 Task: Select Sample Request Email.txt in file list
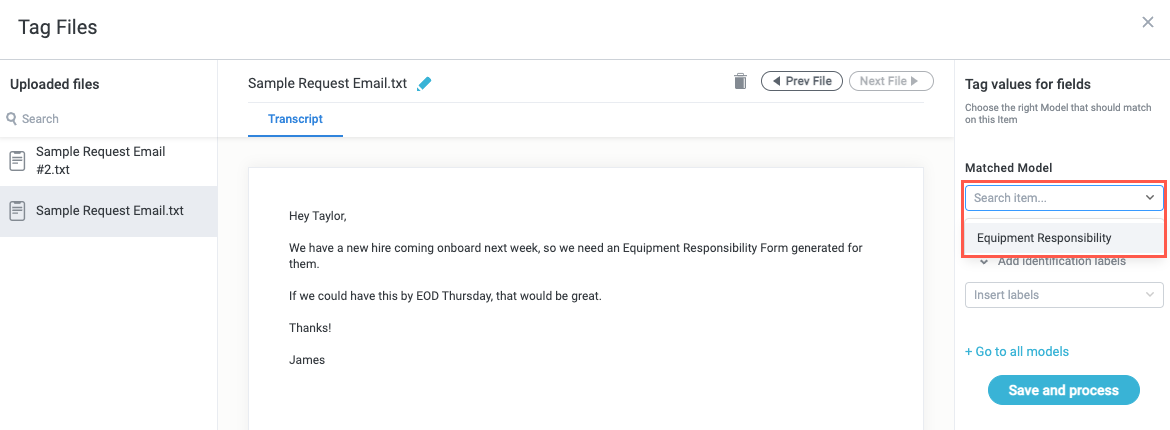tap(109, 211)
